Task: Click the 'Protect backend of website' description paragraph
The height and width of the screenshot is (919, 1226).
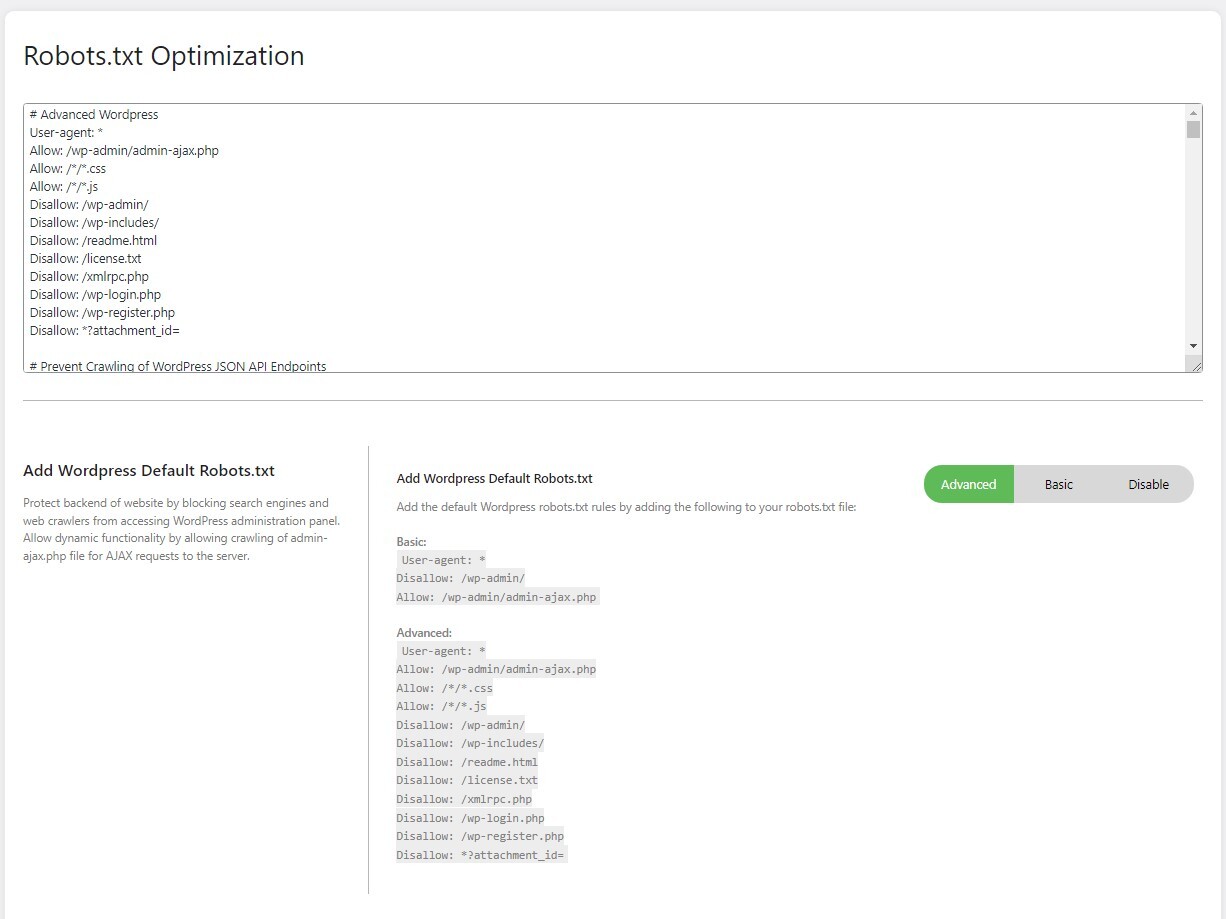Action: pyautogui.click(x=182, y=530)
